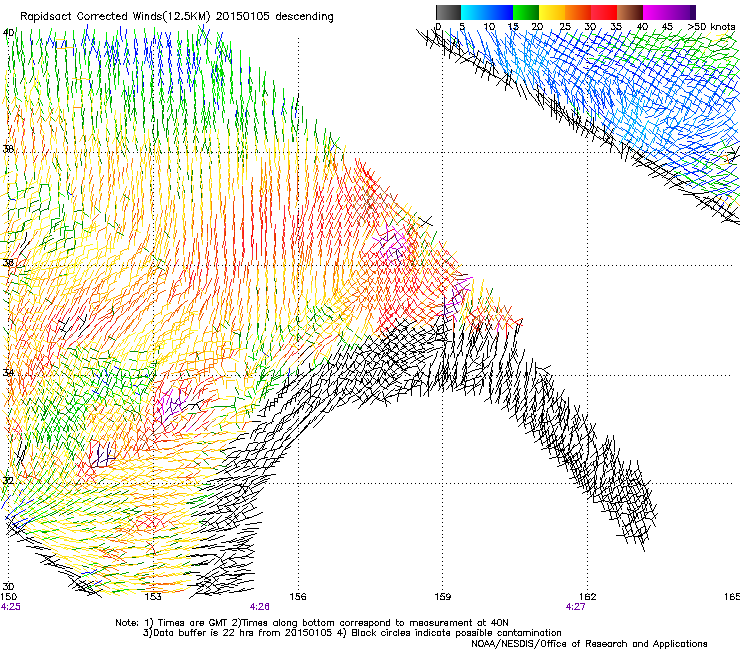Click the purple time label '4:25'
Screen dimensions: 740x650
[x=10, y=607]
